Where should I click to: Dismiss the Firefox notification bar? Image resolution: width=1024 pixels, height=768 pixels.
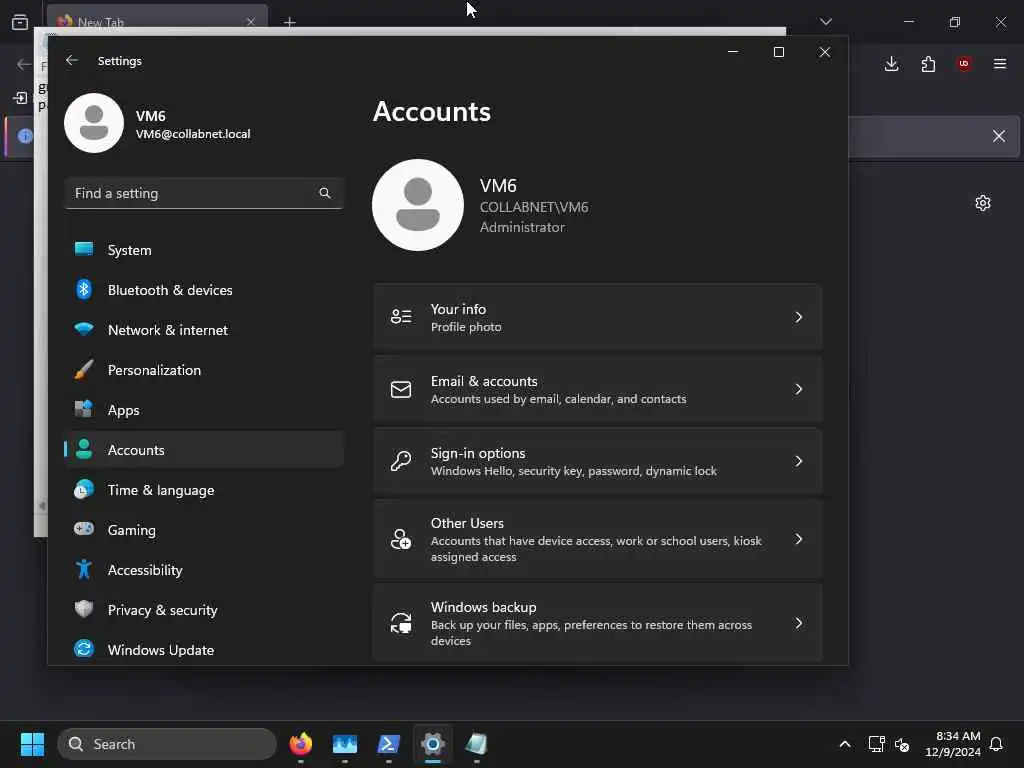click(x=999, y=136)
